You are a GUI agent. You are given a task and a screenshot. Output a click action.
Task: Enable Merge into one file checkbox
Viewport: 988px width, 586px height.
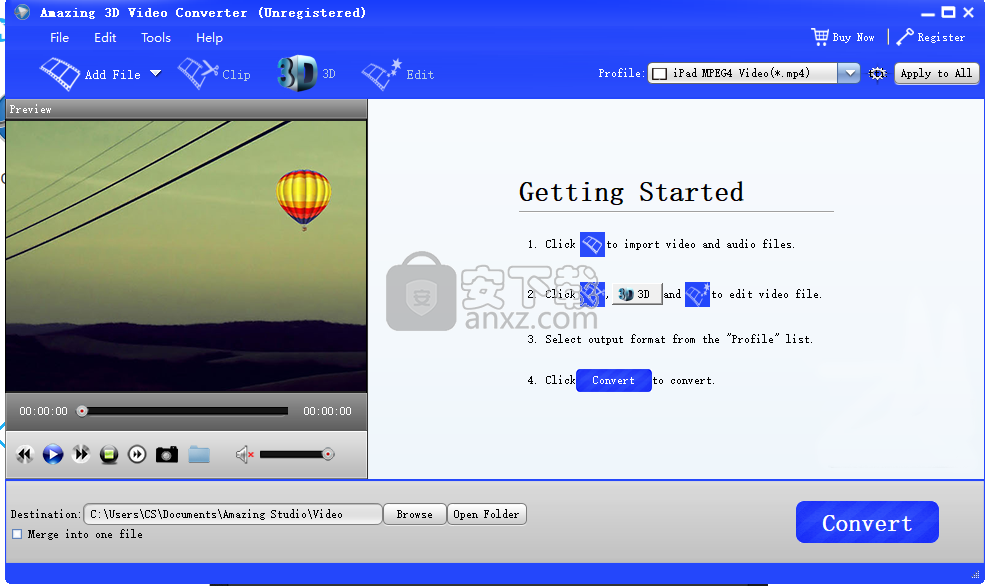pyautogui.click(x=17, y=534)
